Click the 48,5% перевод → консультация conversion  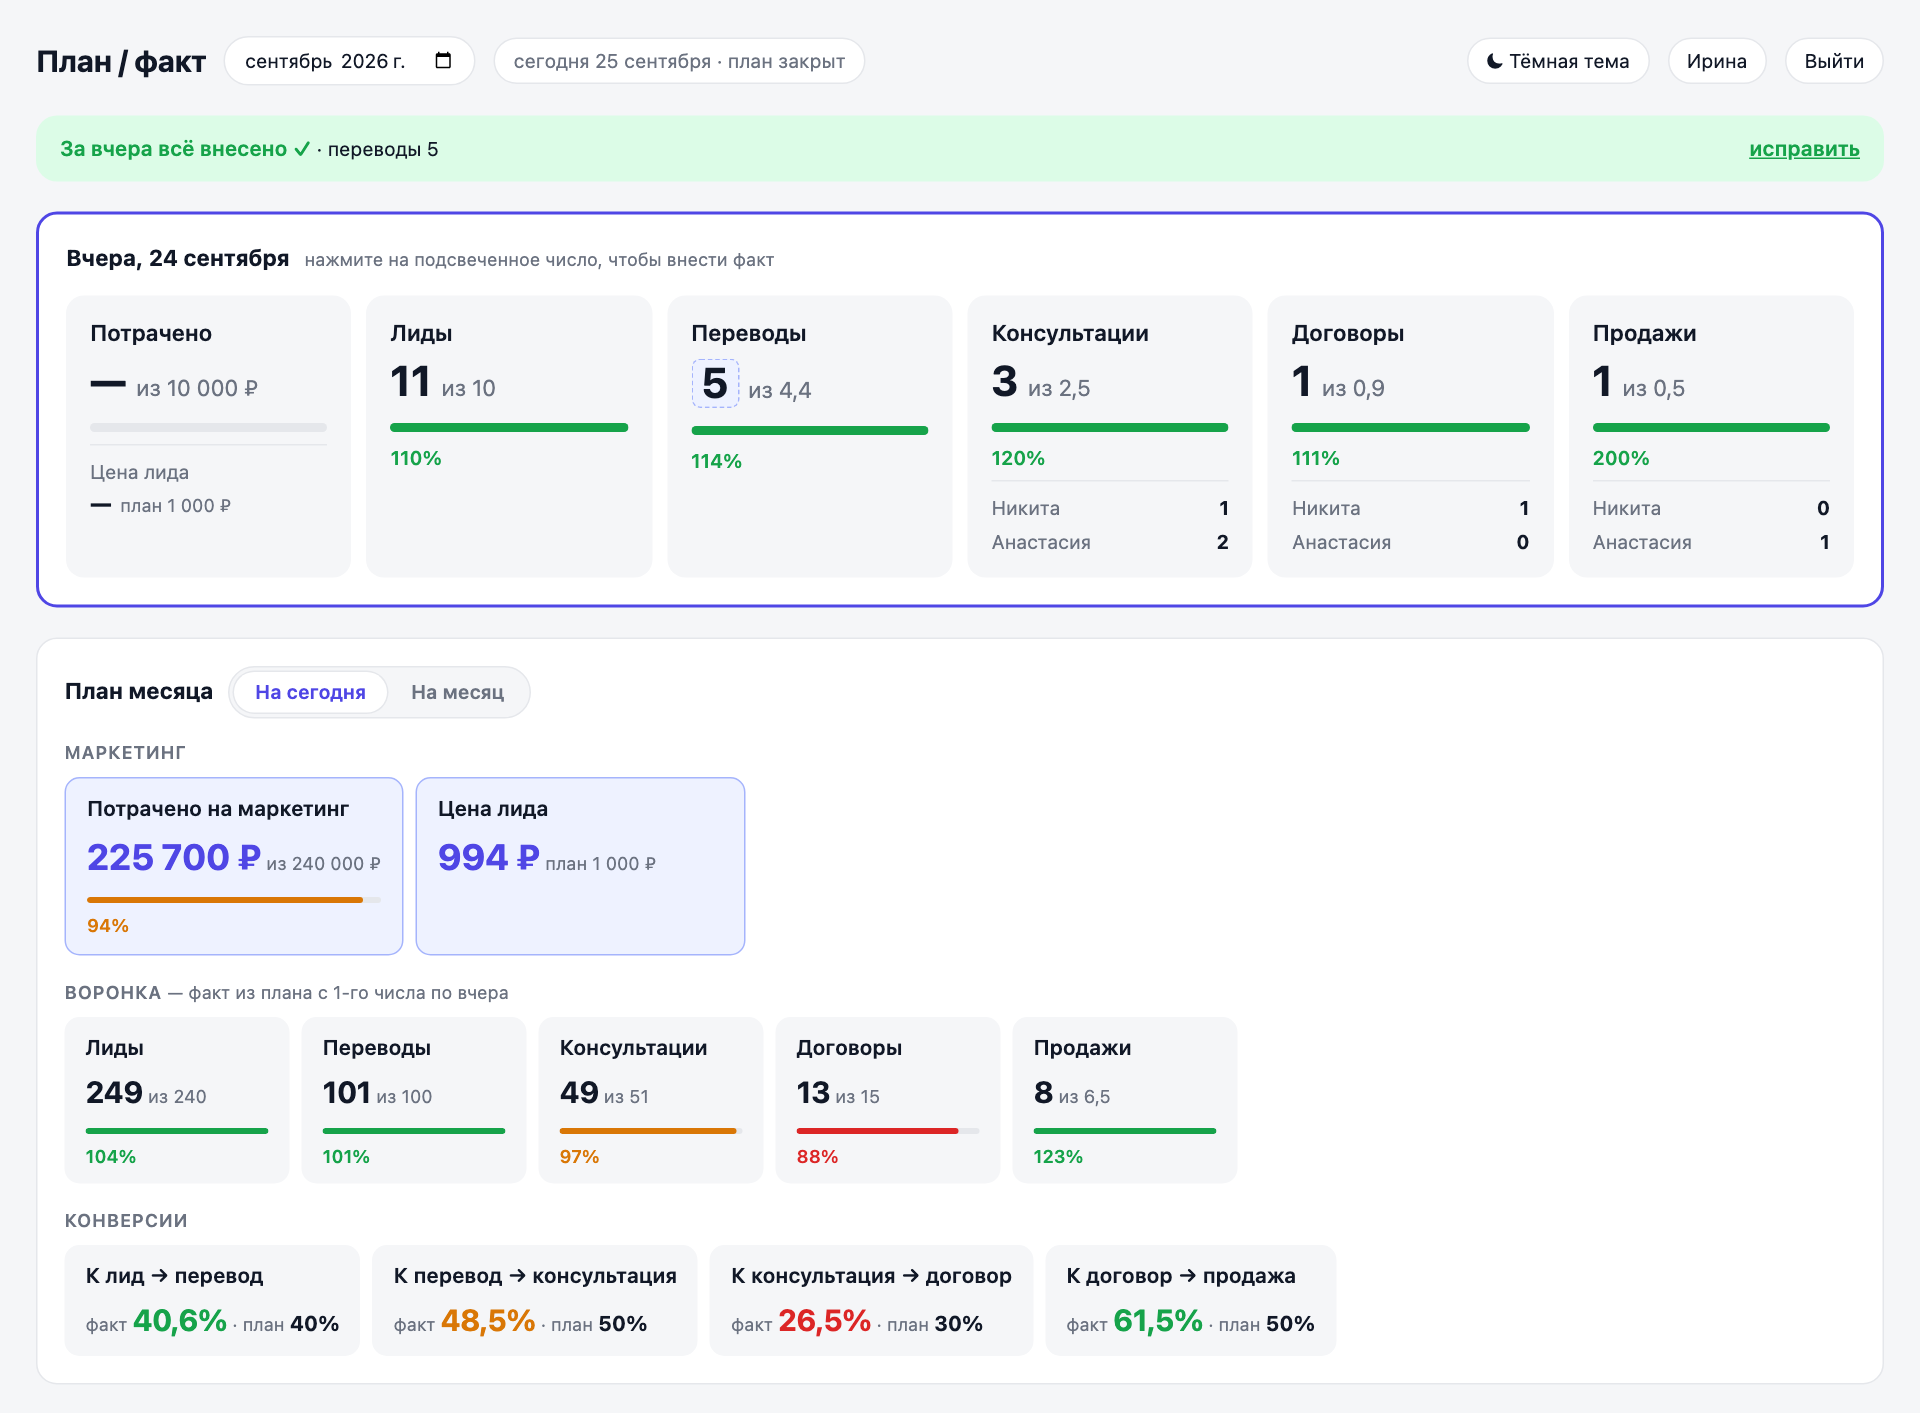click(x=488, y=1321)
